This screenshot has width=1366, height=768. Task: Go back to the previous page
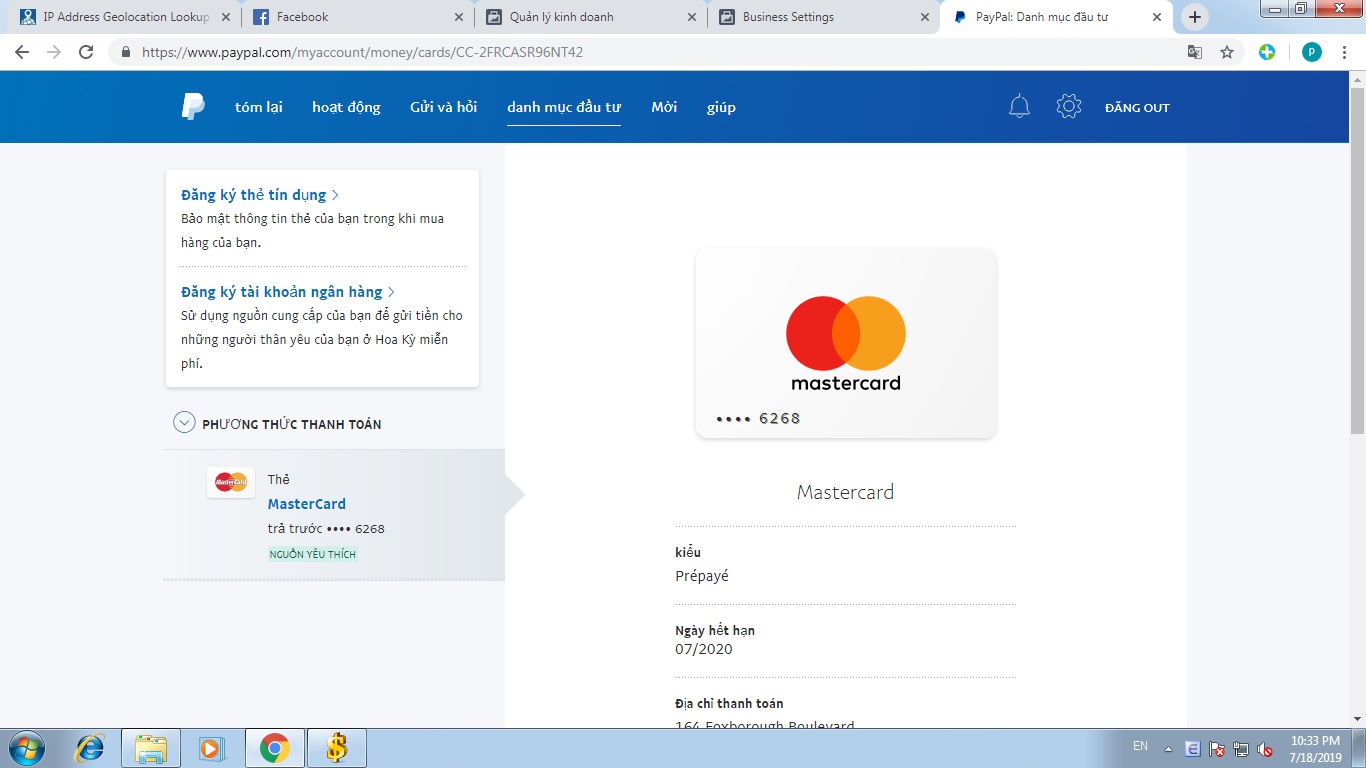pyautogui.click(x=22, y=52)
